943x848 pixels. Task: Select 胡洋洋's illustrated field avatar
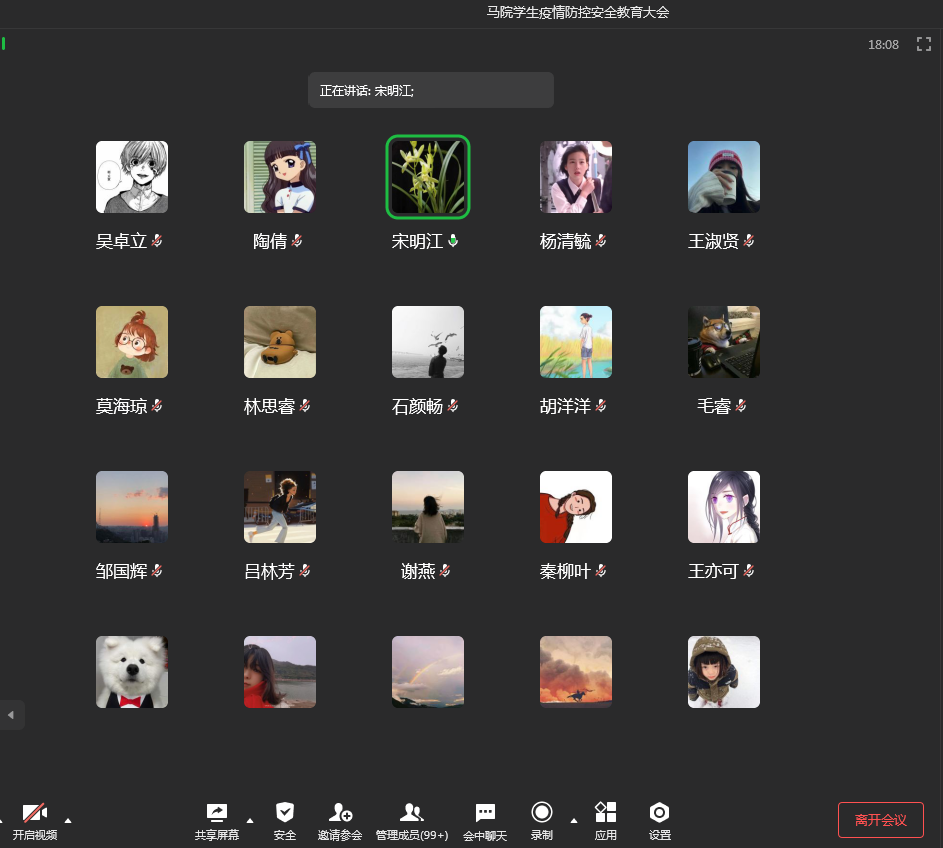point(576,342)
